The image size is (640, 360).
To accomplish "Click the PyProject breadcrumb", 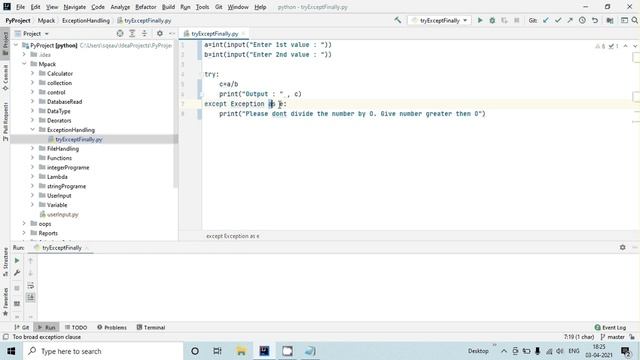I will 18,20.
